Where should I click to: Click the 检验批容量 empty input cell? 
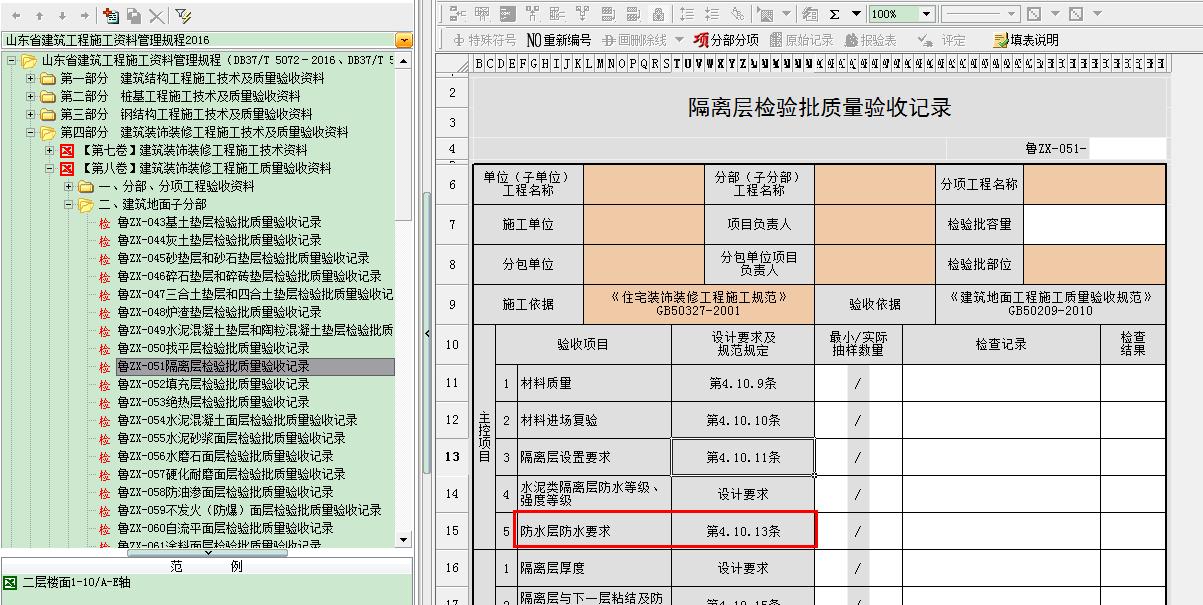pos(1094,225)
